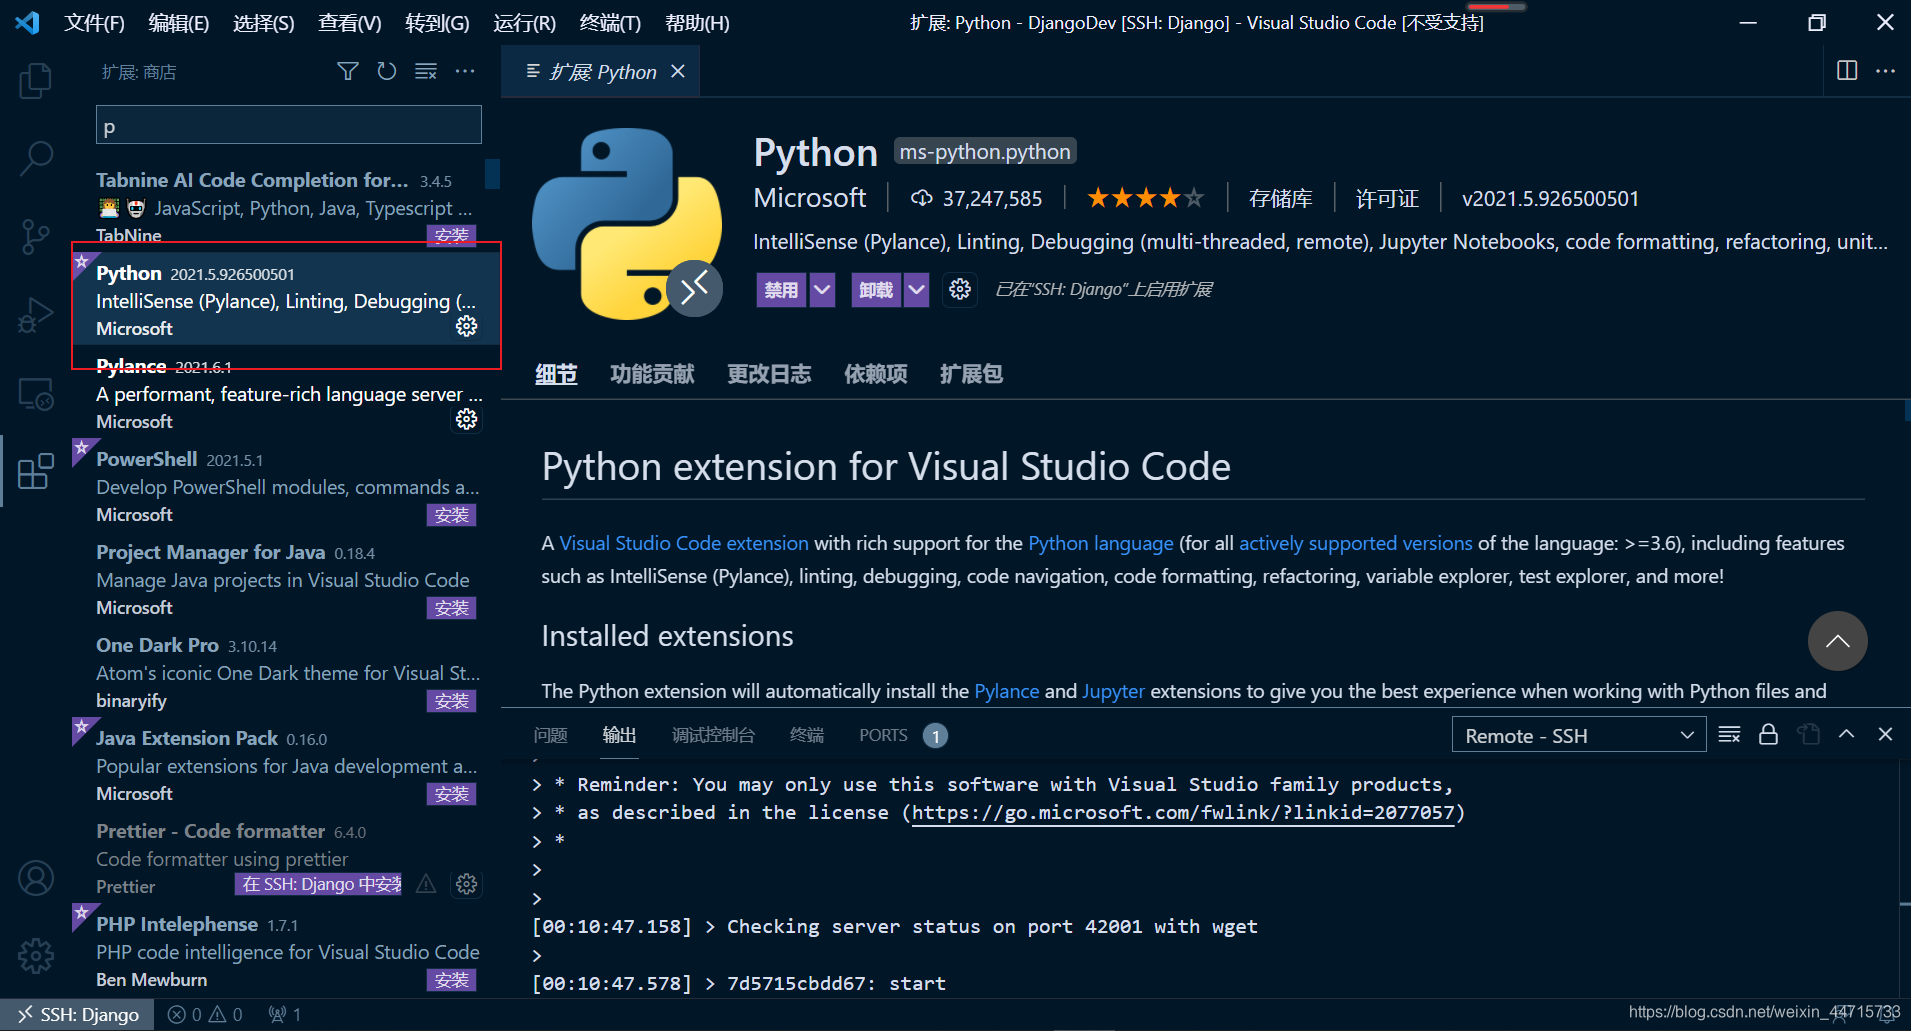Click the star rating of Python extension
Image resolution: width=1911 pixels, height=1031 pixels.
pos(1145,198)
